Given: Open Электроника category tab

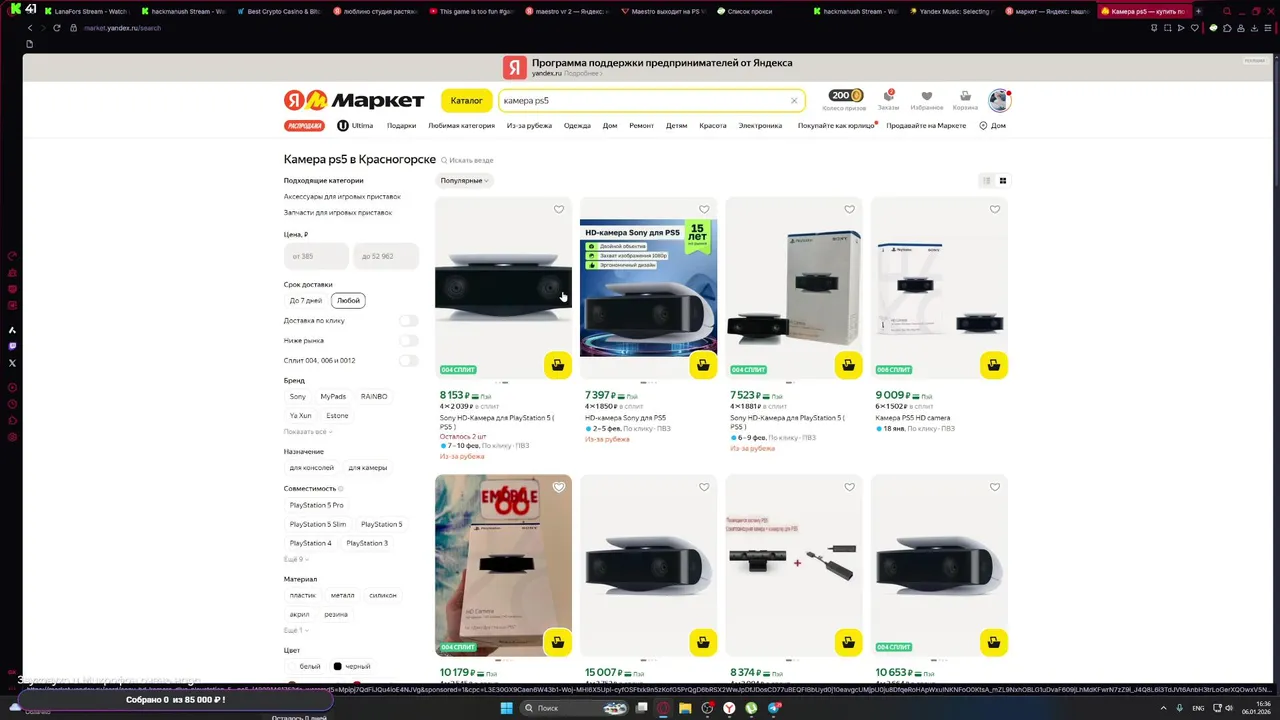Looking at the screenshot, I should coord(760,126).
